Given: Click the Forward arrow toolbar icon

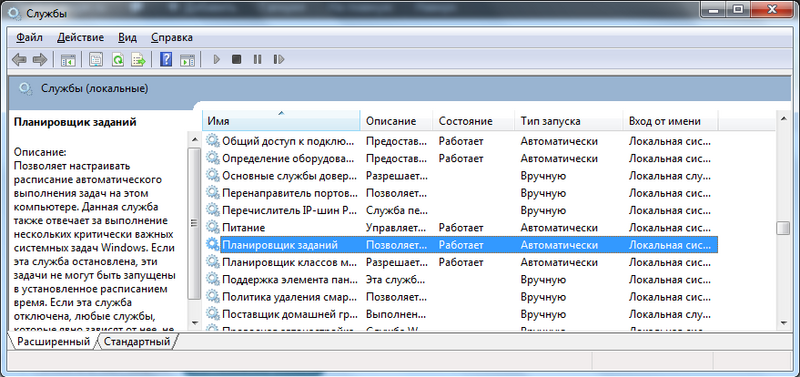Looking at the screenshot, I should point(40,60).
